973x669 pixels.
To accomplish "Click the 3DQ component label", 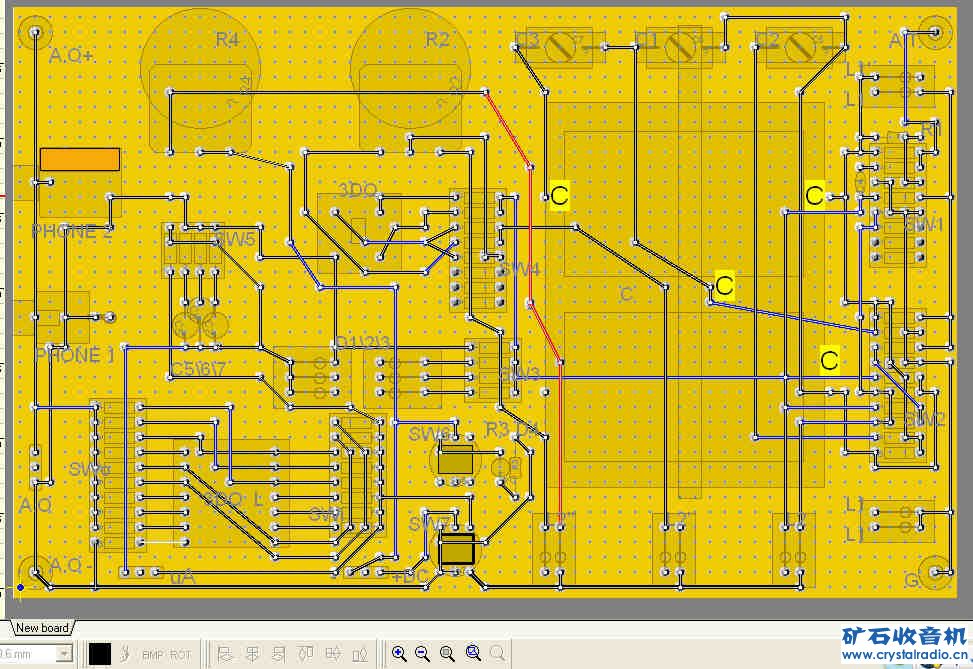I will [x=357, y=190].
